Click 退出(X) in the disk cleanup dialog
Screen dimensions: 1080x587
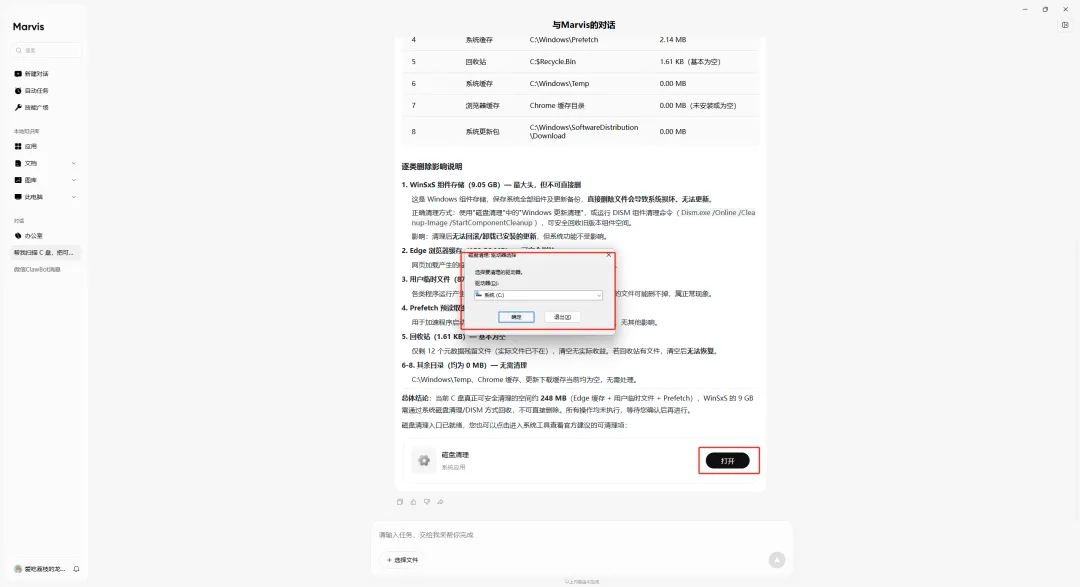tap(563, 317)
